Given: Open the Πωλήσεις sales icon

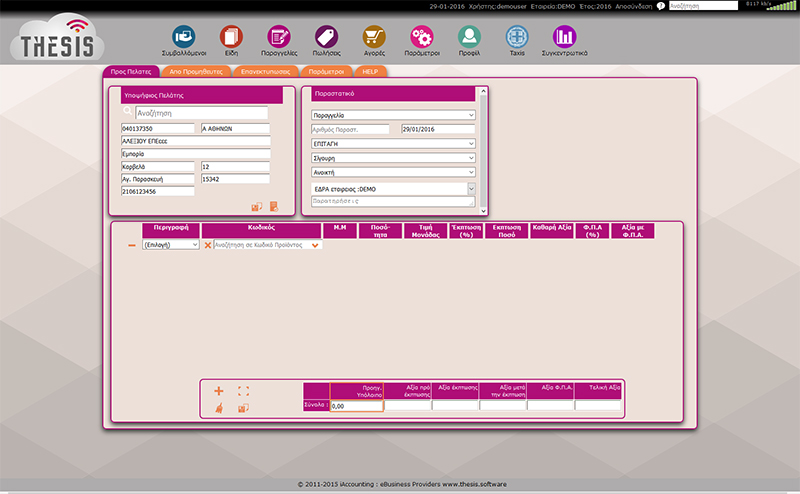Looking at the screenshot, I should click(x=327, y=37).
